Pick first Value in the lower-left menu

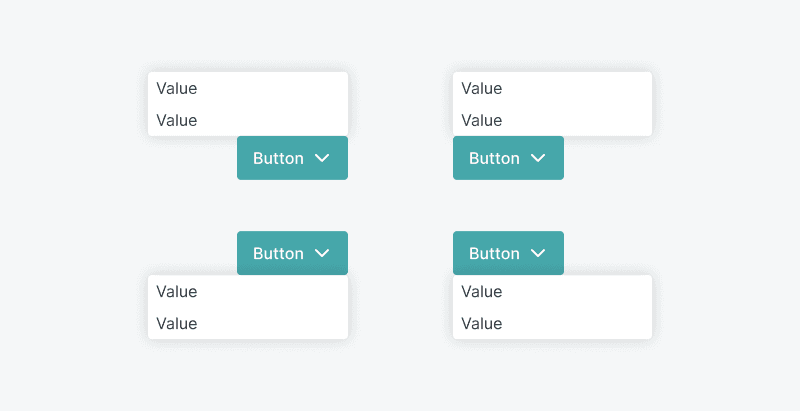click(x=177, y=292)
